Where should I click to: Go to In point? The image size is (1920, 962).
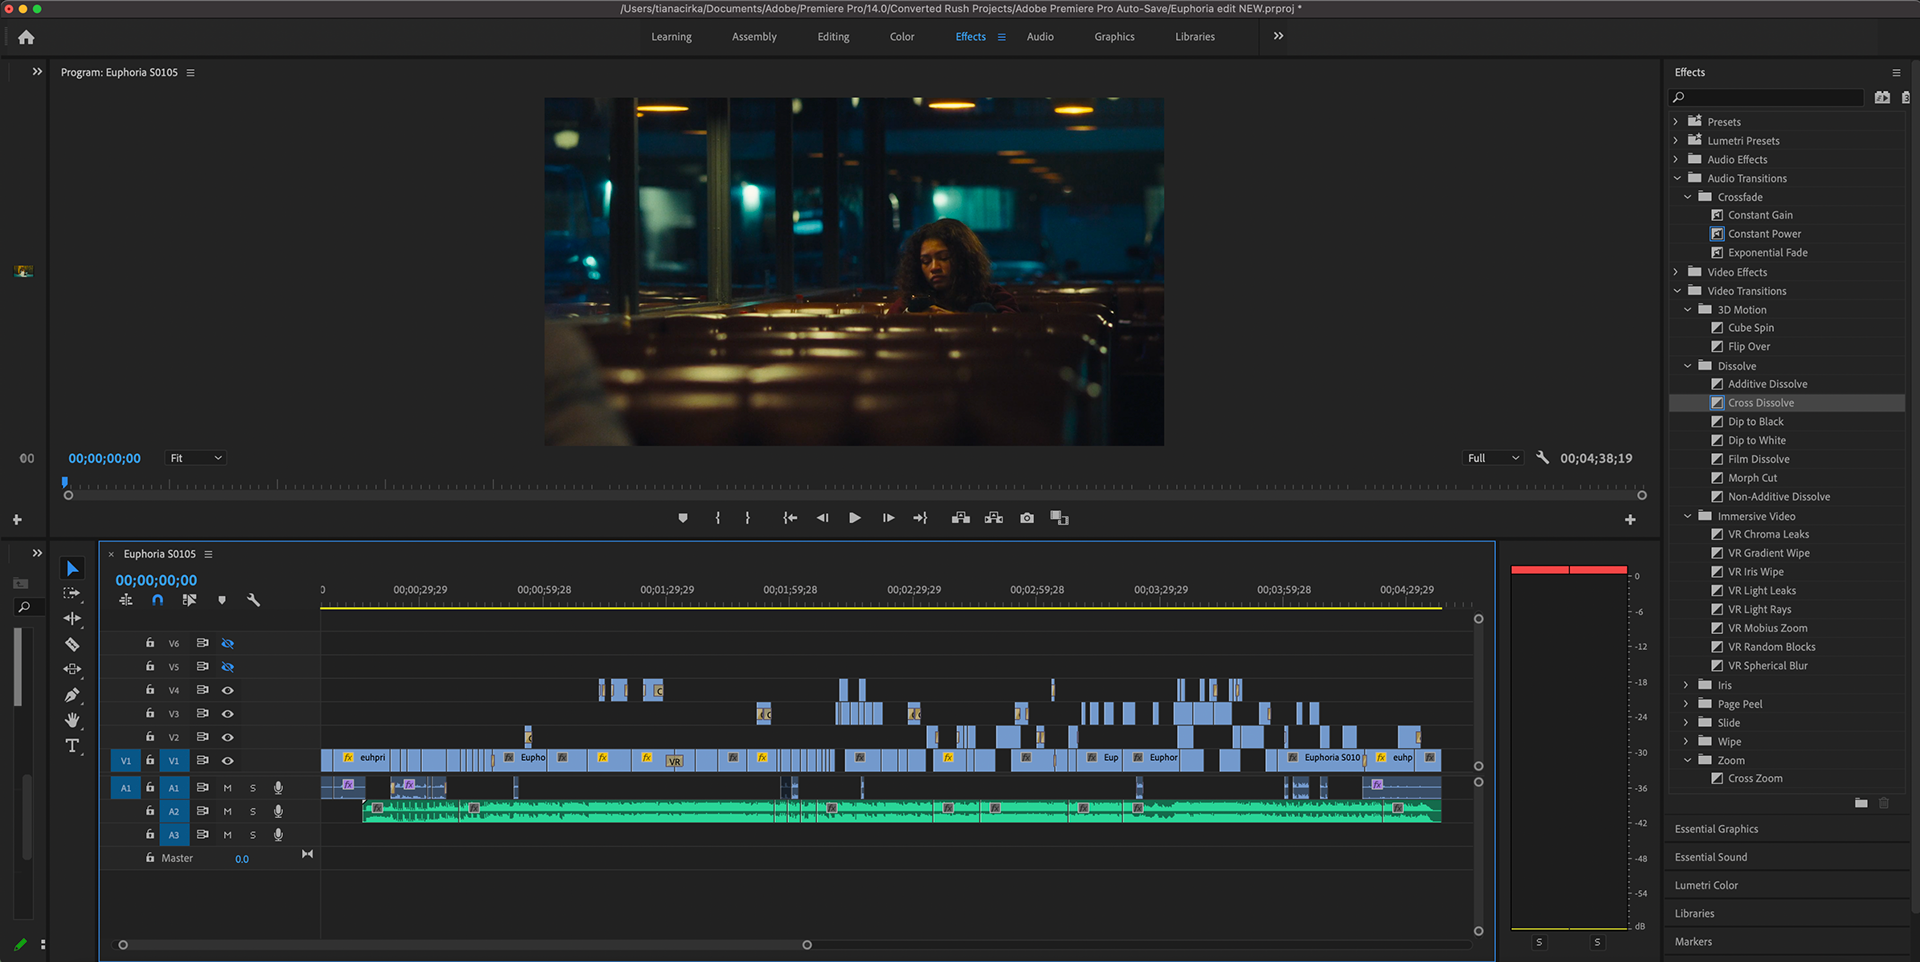click(x=790, y=518)
